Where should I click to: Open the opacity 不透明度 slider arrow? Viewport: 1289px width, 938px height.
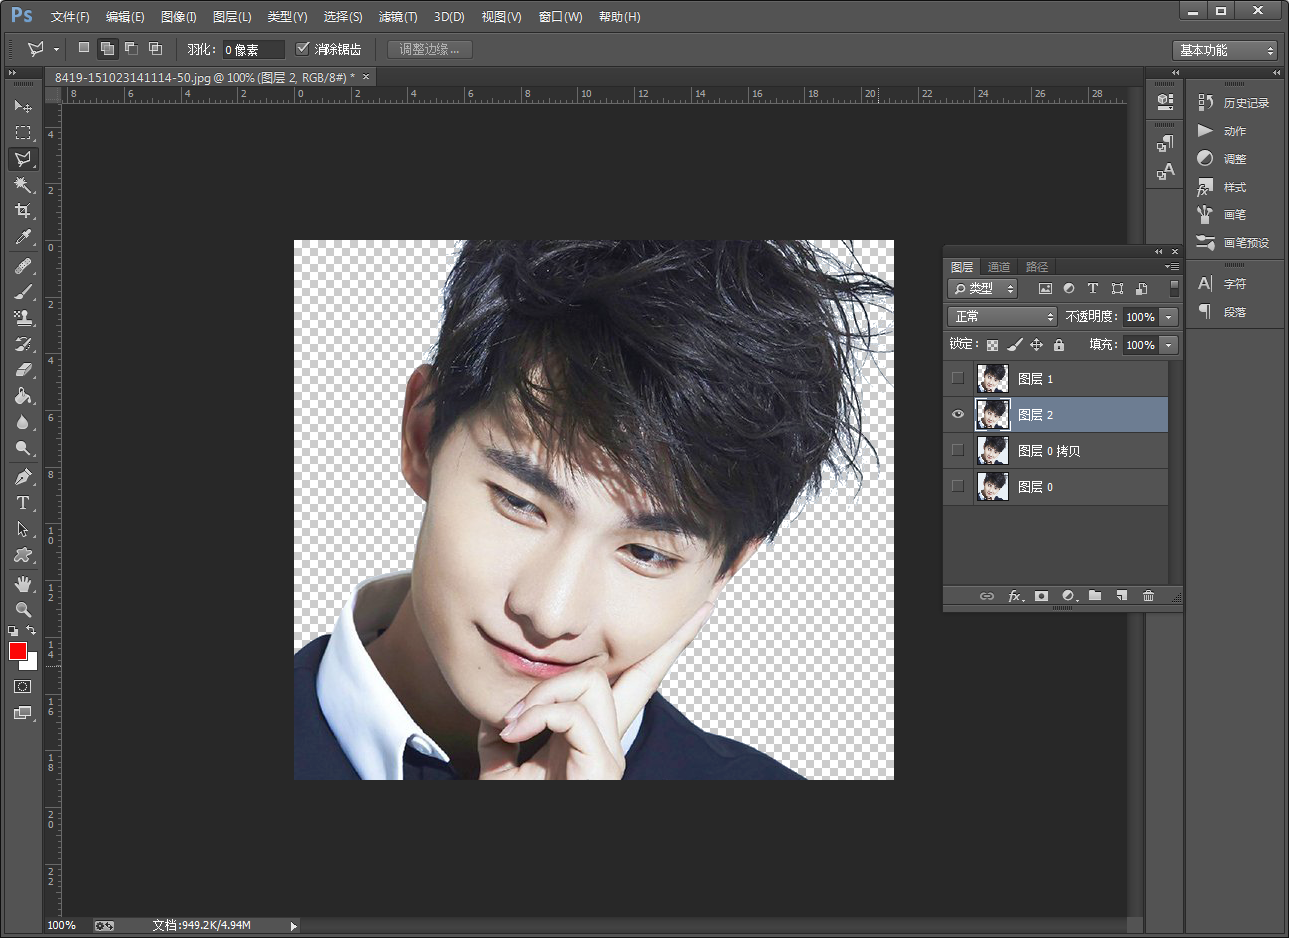[1168, 317]
